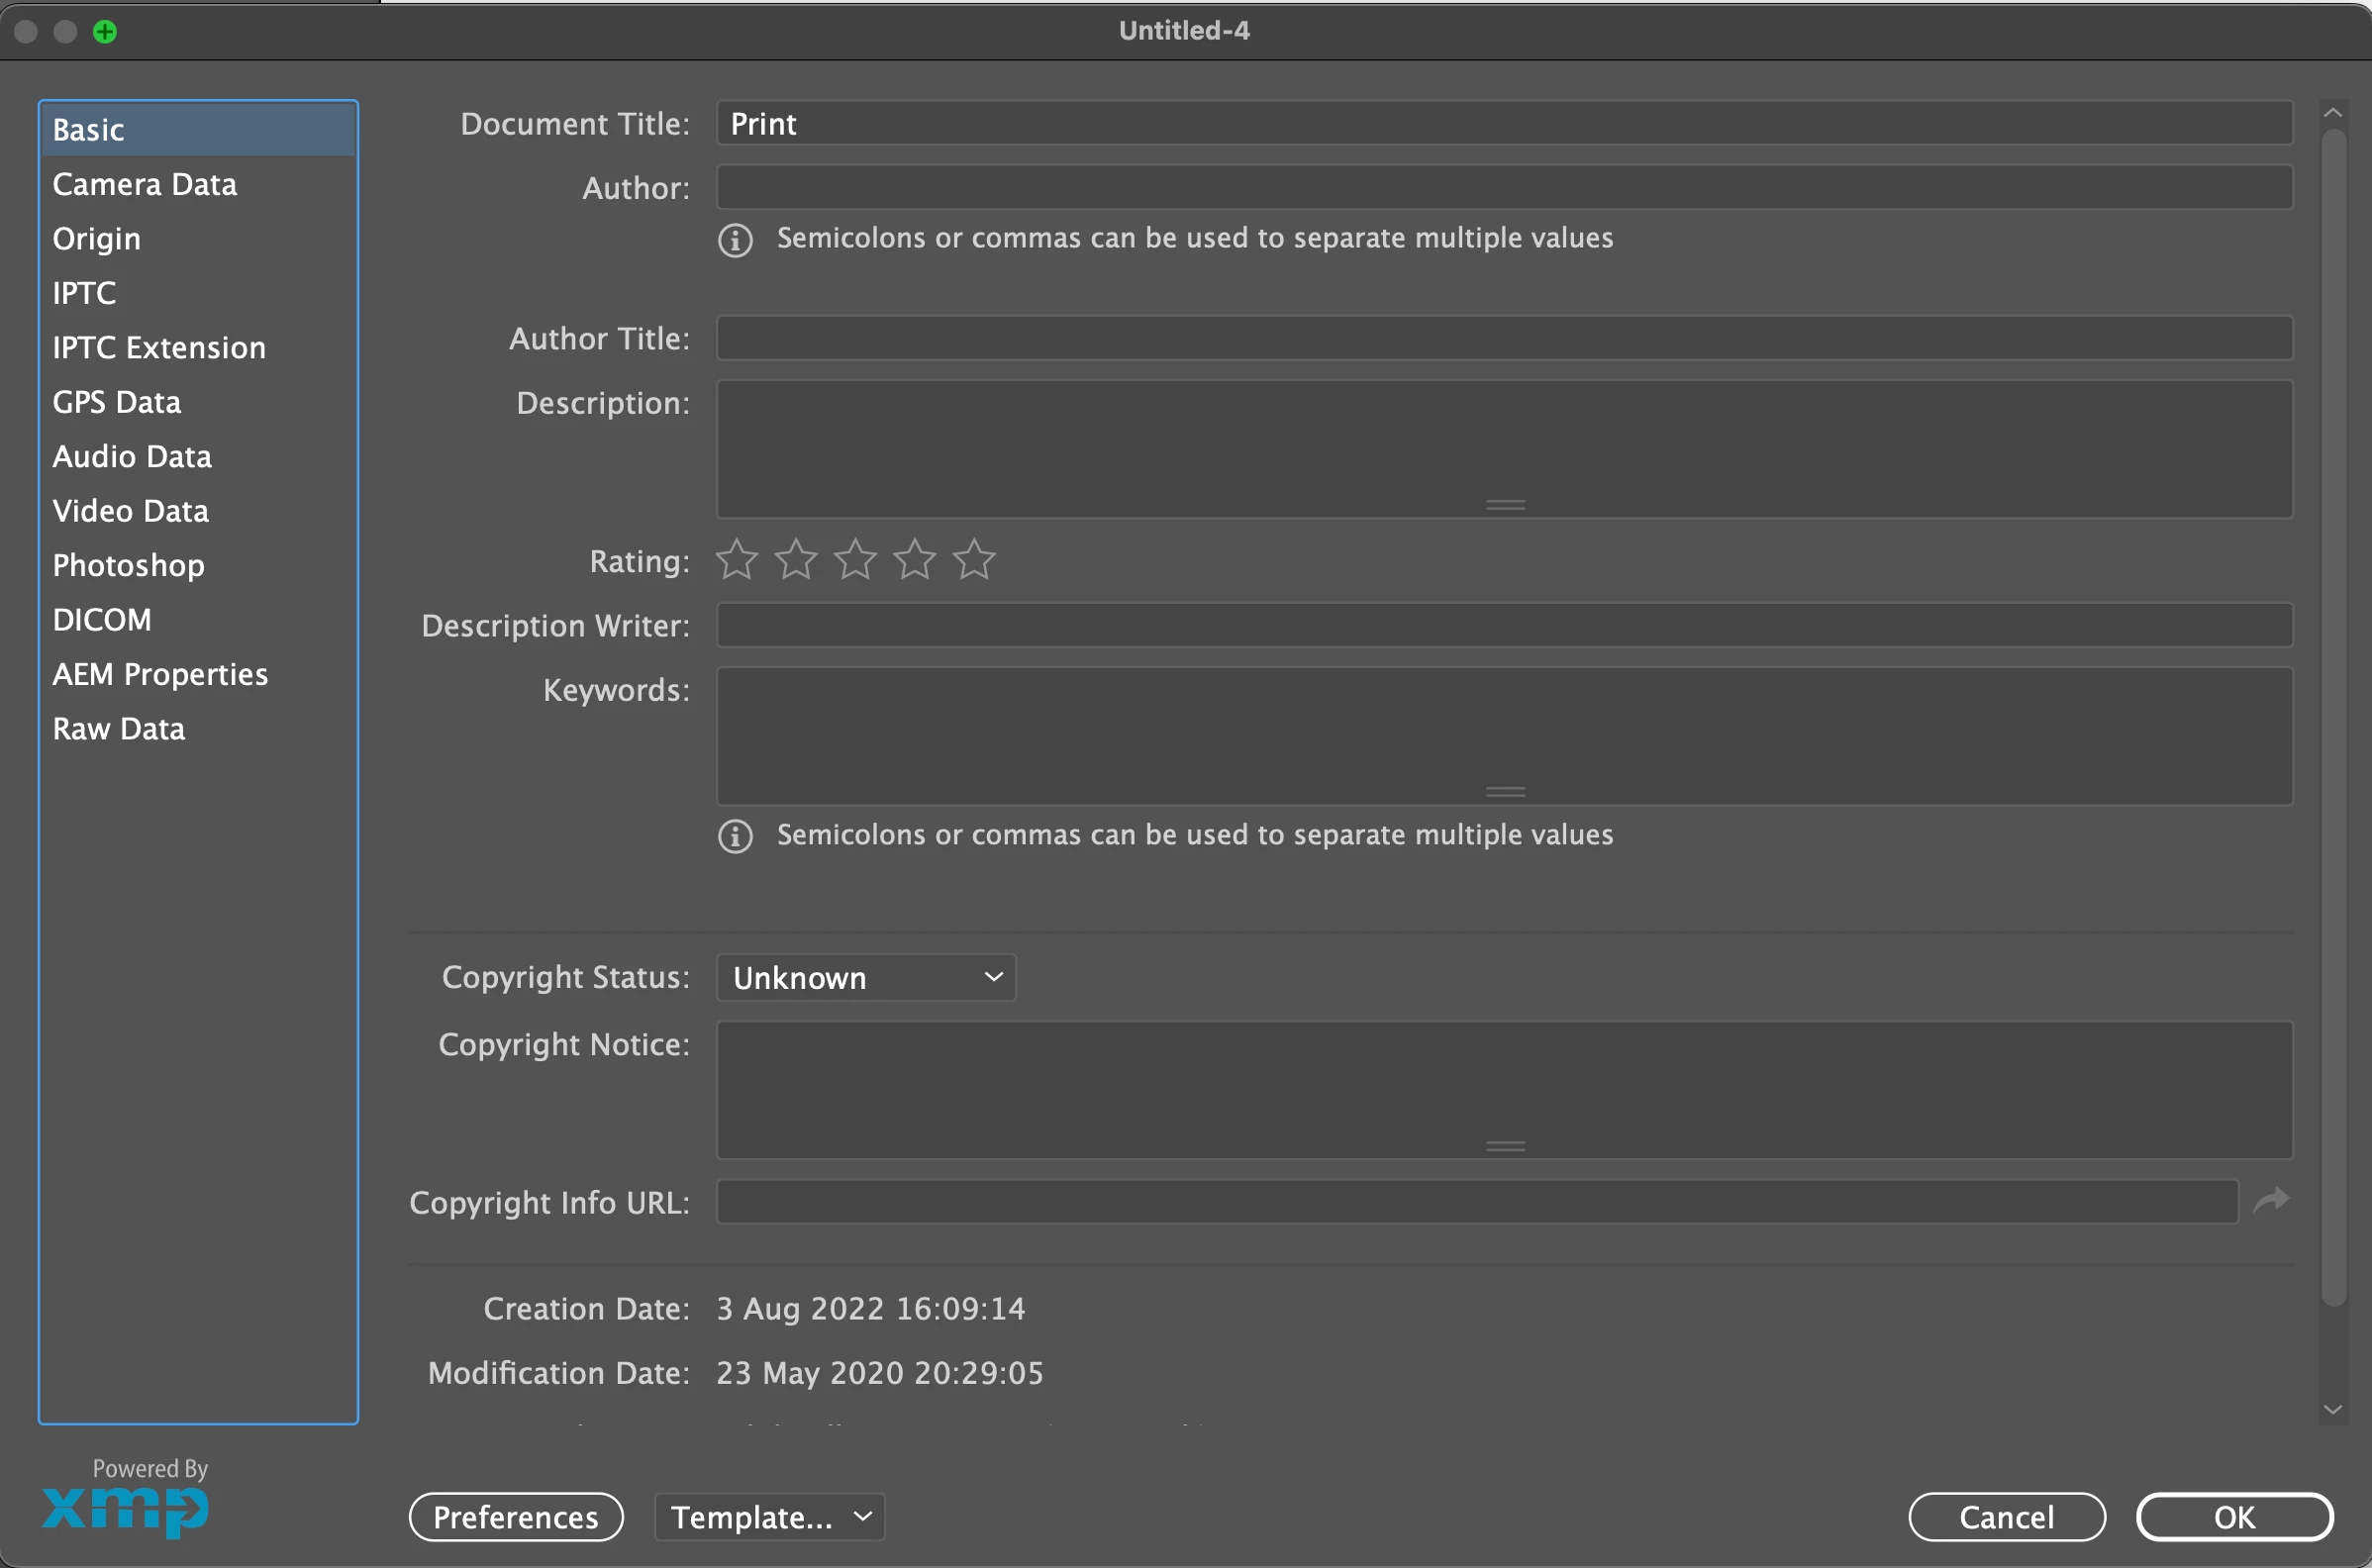Select IPTC Extension in the sidebar

[159, 348]
